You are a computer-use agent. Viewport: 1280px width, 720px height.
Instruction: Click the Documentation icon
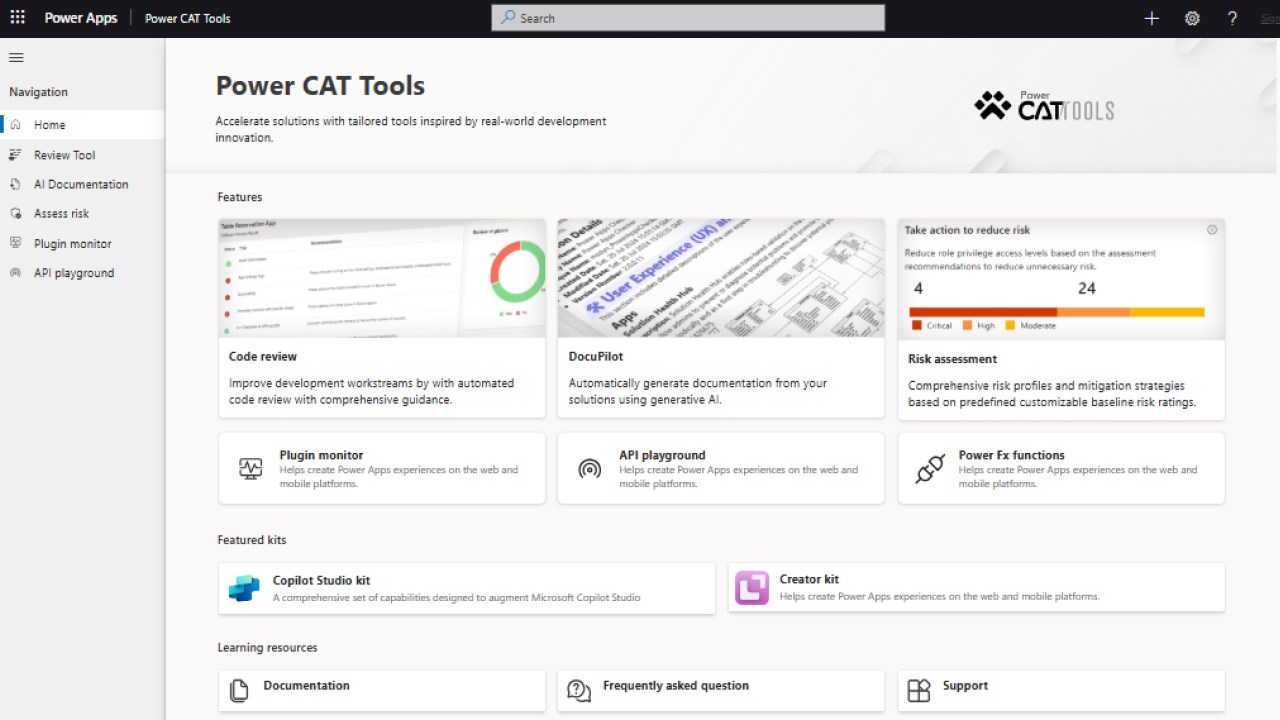click(x=238, y=690)
